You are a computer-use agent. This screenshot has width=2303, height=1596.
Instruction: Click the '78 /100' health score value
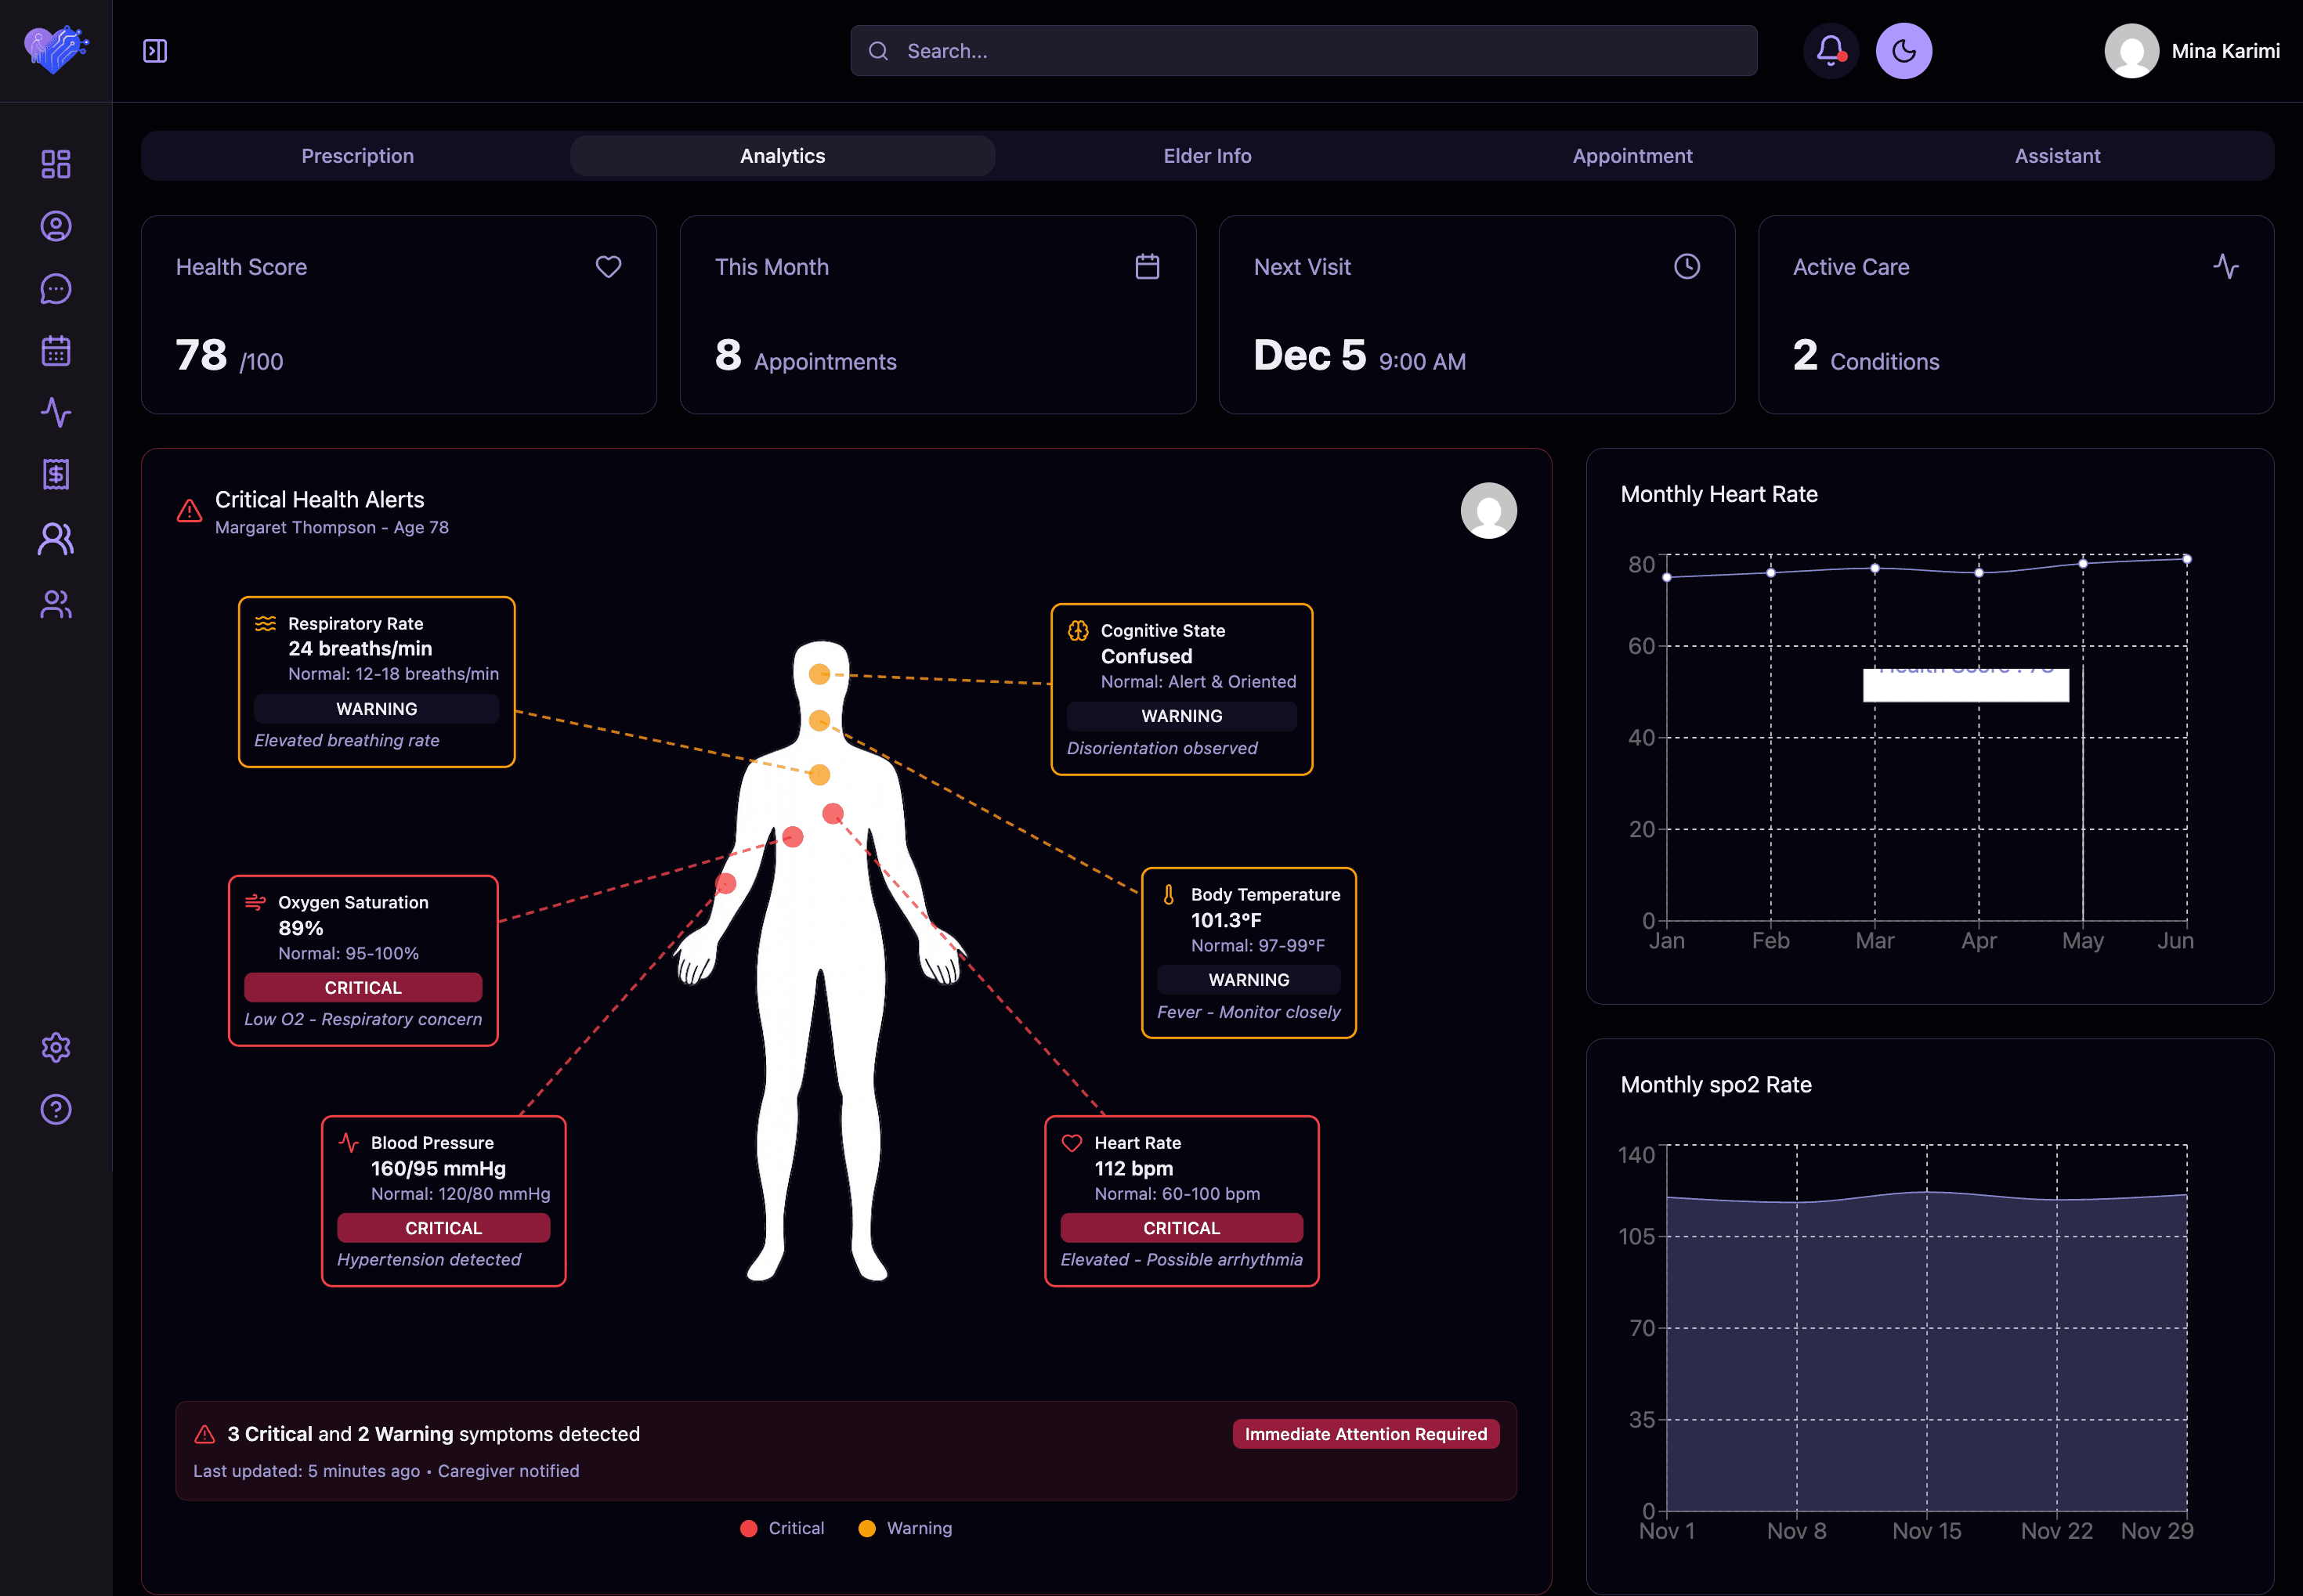click(230, 356)
